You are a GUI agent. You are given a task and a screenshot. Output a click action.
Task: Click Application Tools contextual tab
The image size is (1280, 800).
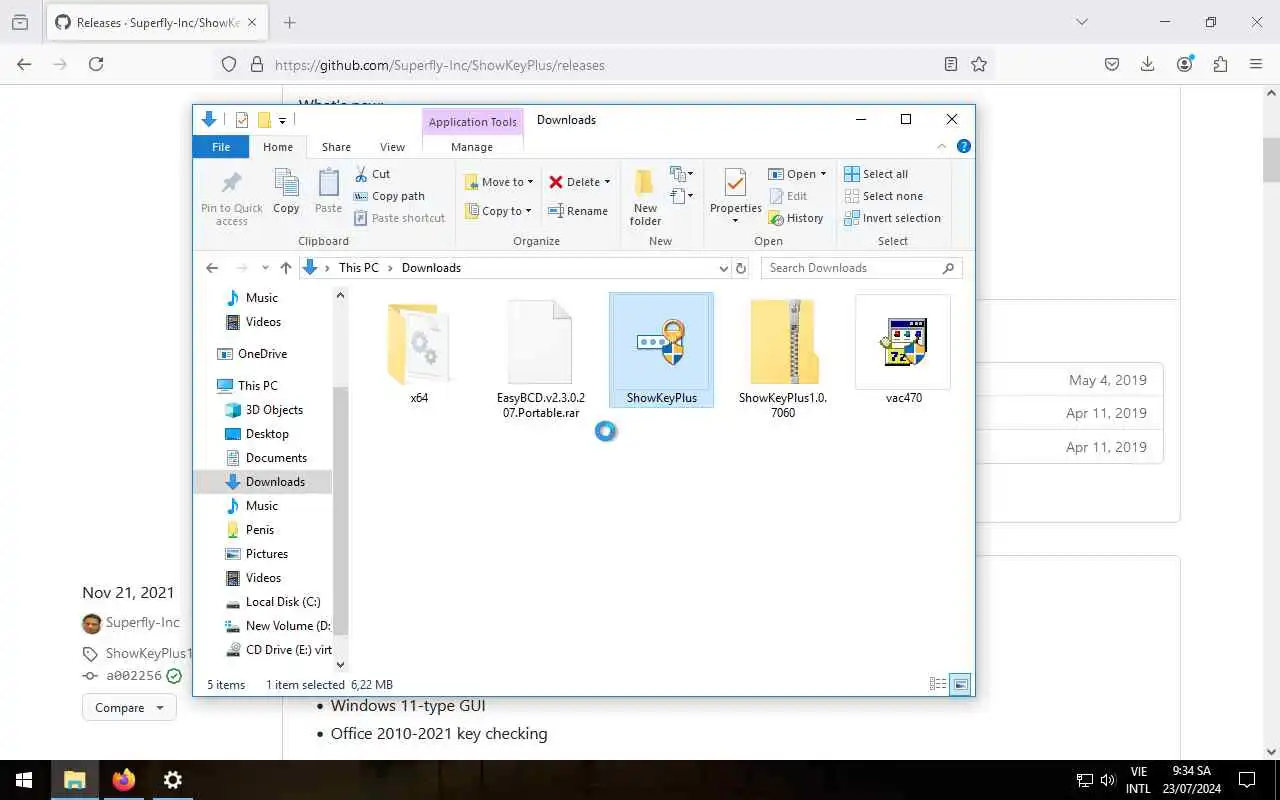[472, 122]
